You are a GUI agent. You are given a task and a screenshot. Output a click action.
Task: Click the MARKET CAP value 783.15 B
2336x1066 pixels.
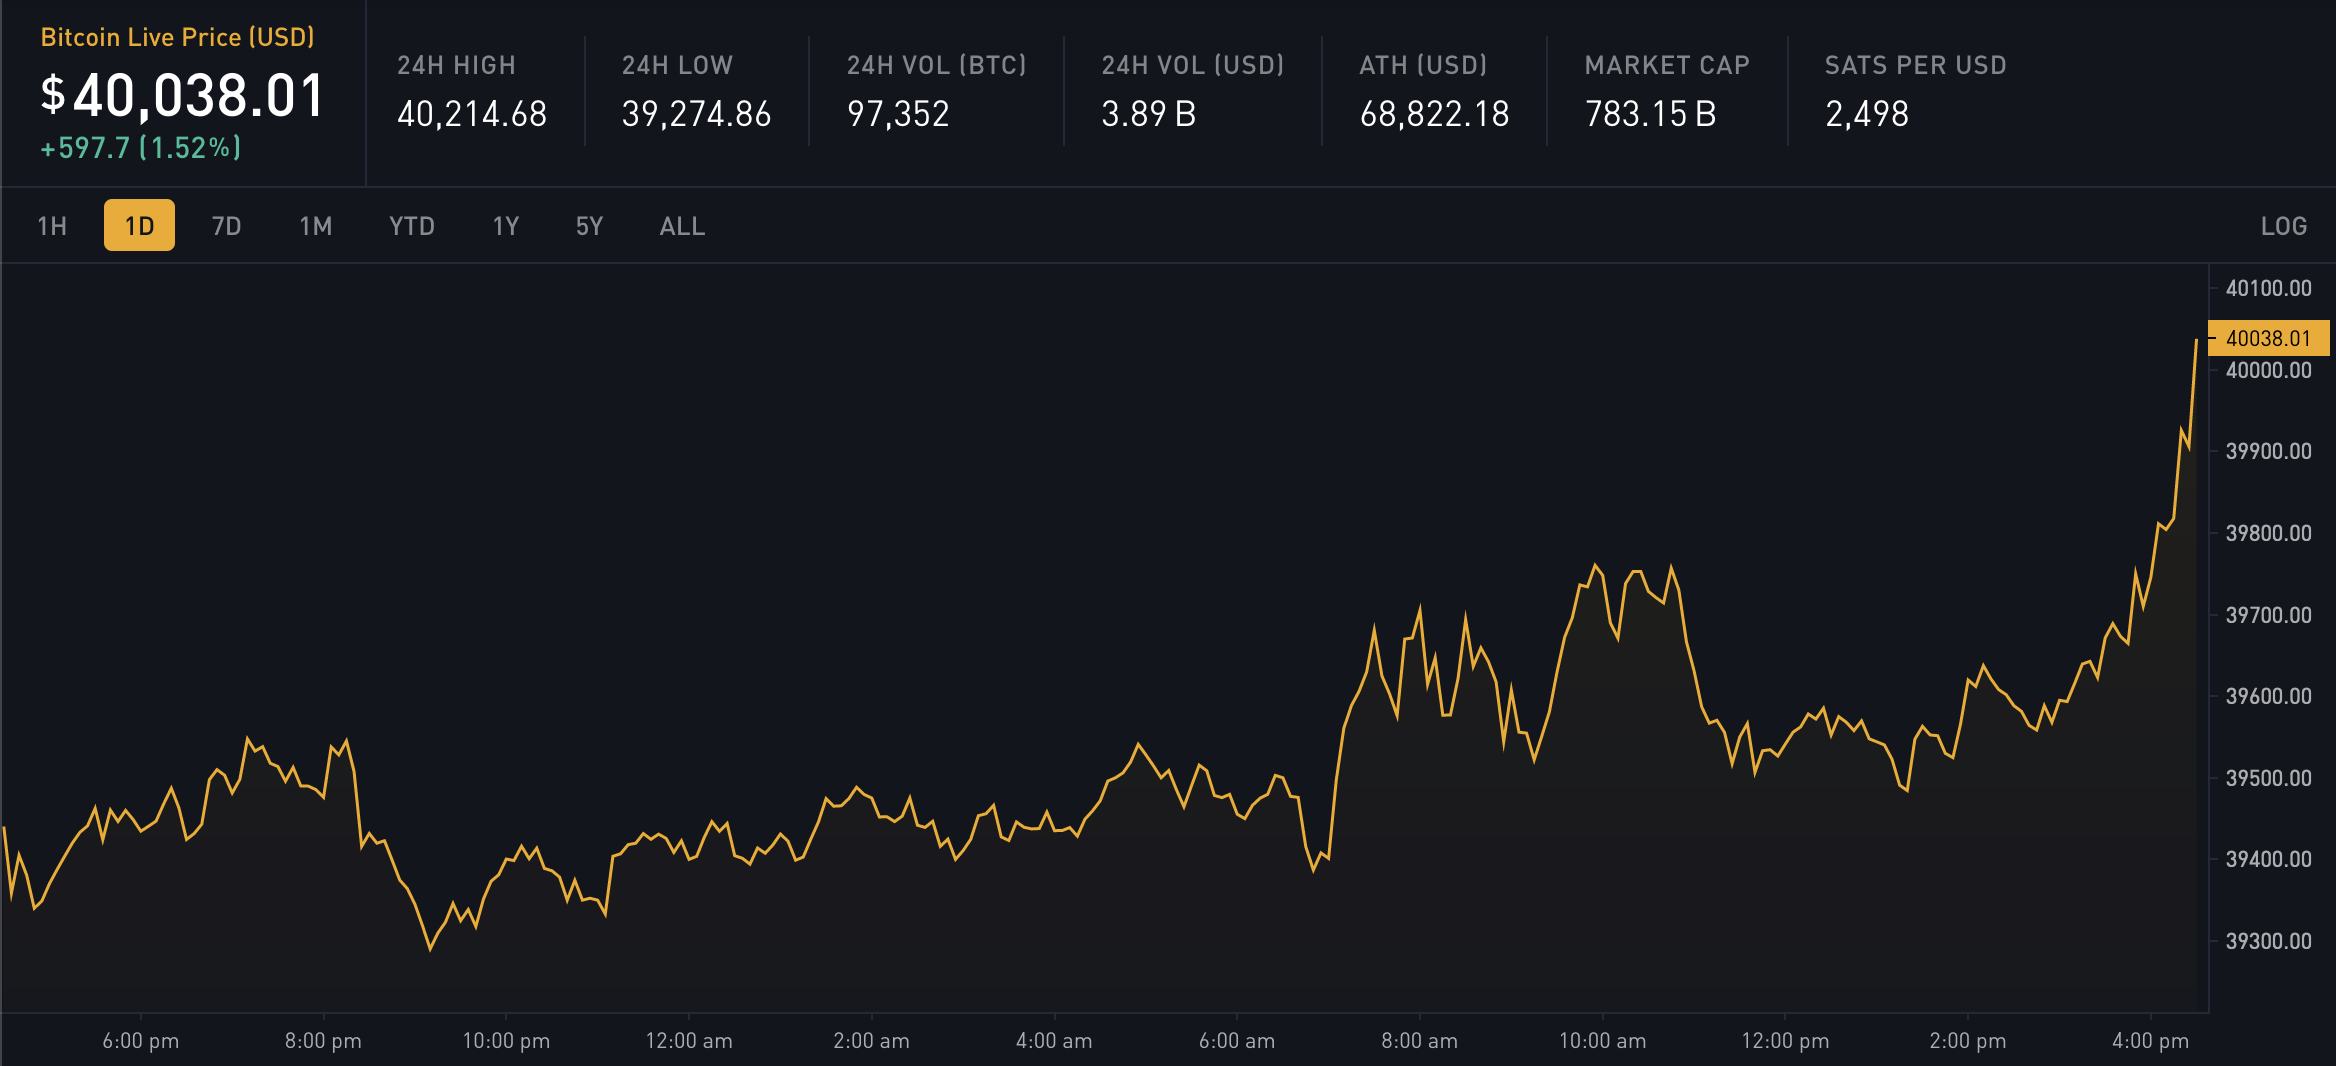click(1651, 114)
